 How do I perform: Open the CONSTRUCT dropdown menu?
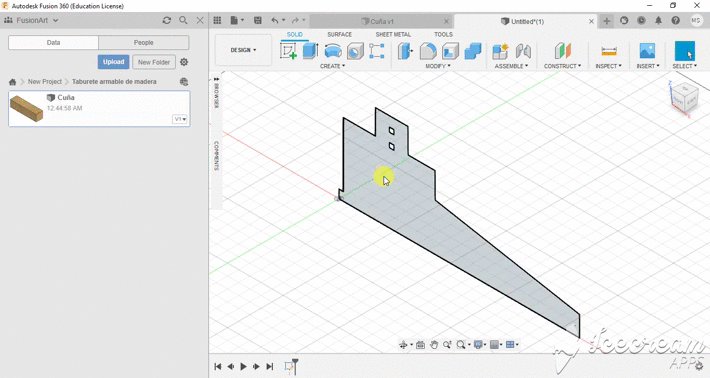pos(562,66)
